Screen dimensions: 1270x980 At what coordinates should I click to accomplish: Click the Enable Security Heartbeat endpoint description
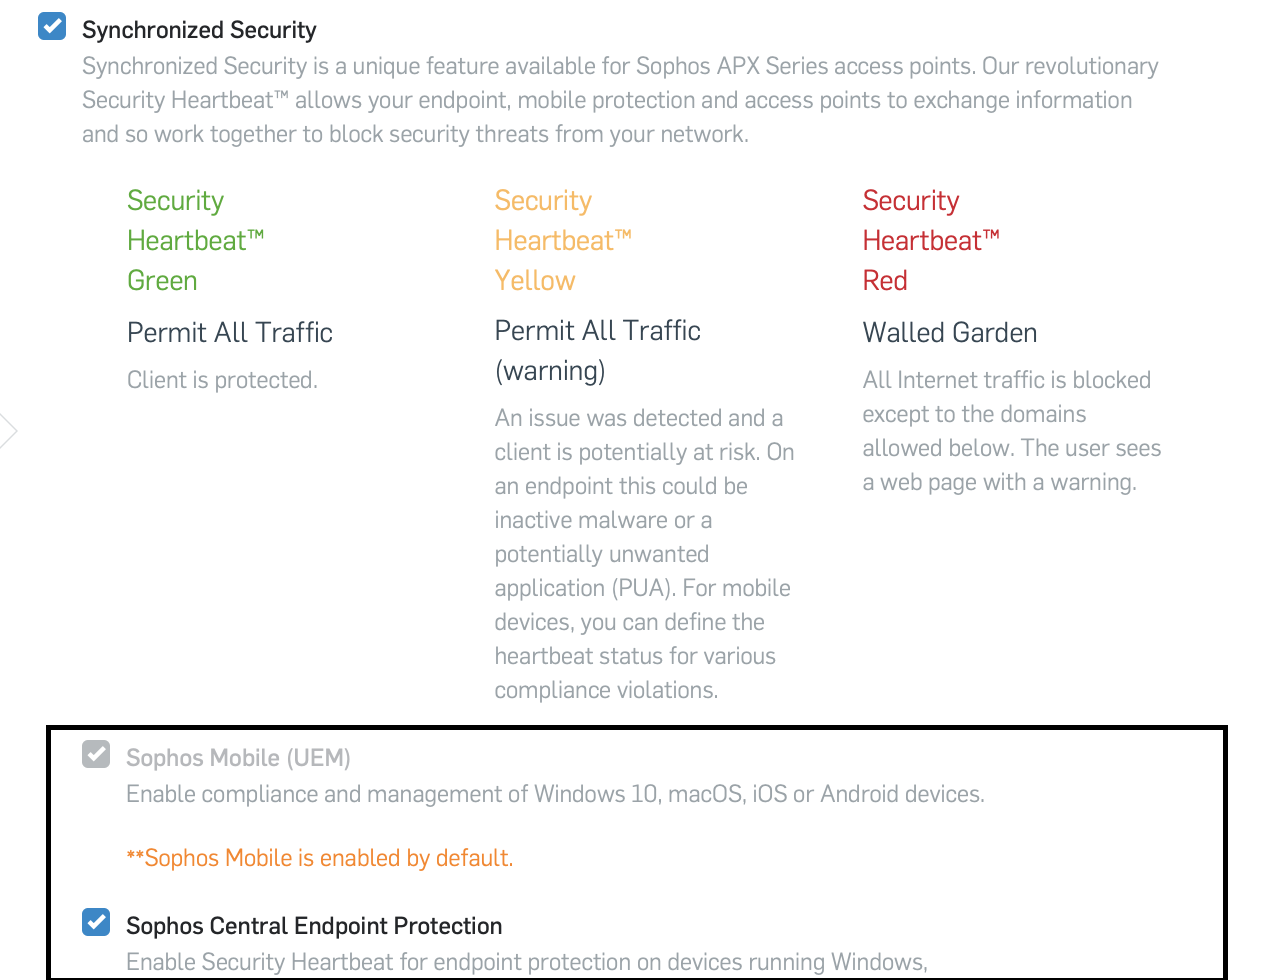pyautogui.click(x=527, y=962)
